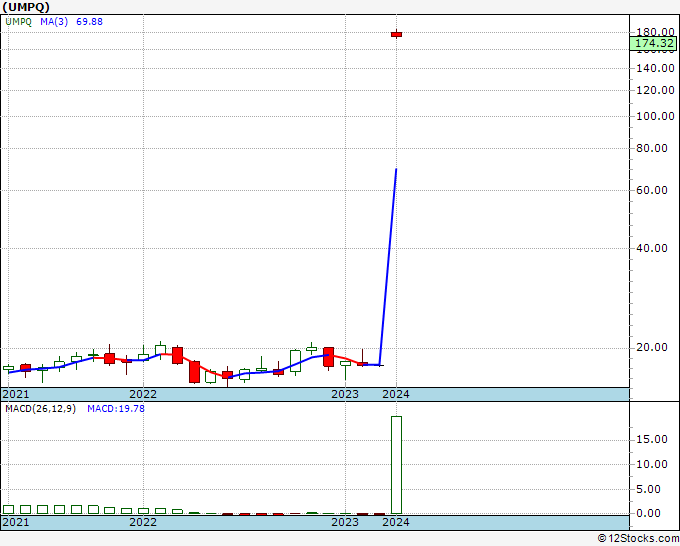Click the MA(3) indicator label

point(54,22)
